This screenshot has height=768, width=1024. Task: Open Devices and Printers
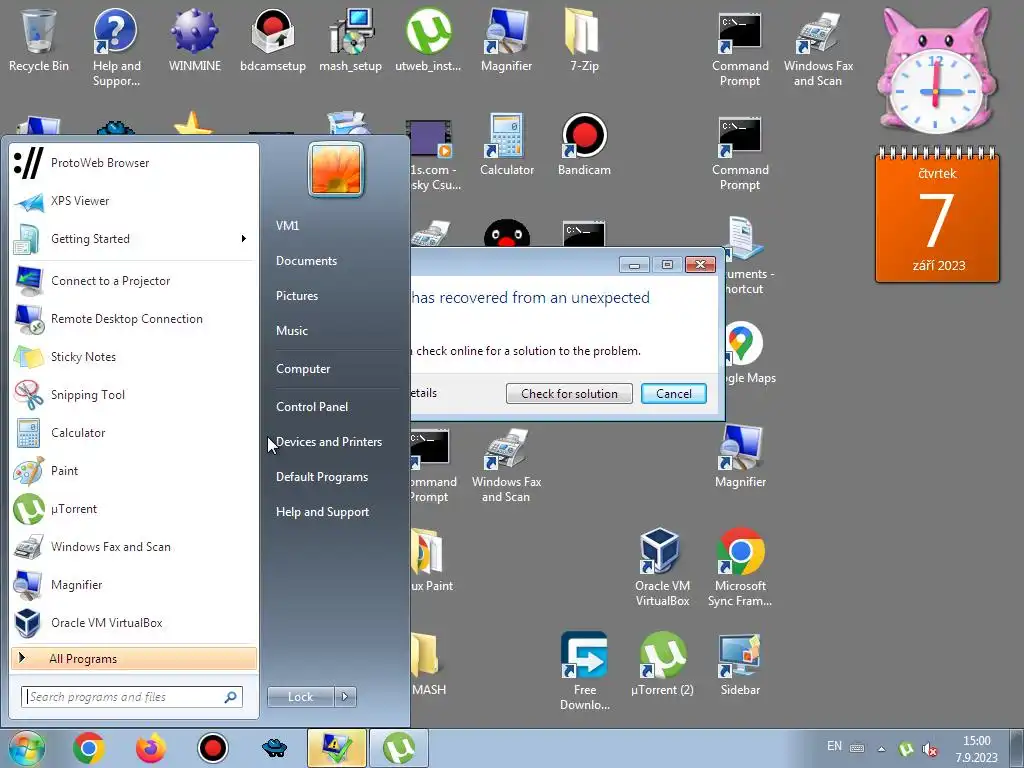(x=329, y=442)
